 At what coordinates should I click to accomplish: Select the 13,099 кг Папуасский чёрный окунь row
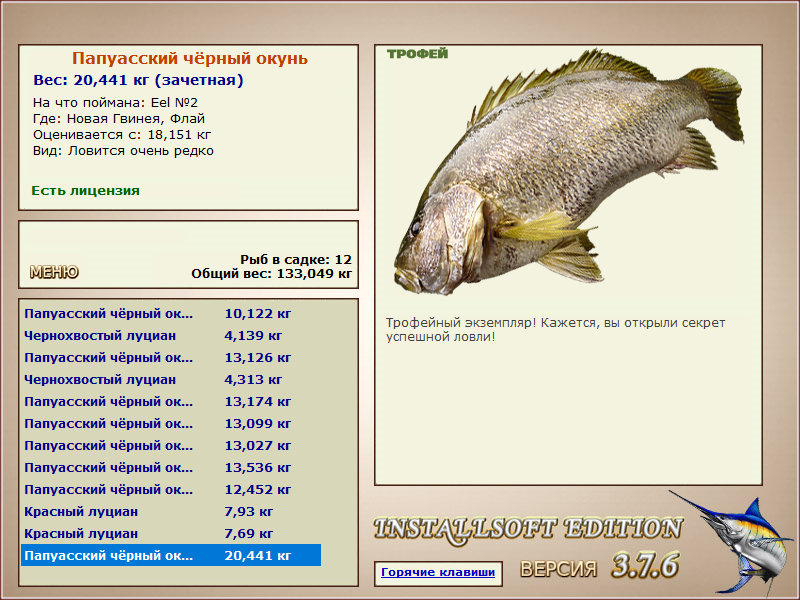(x=171, y=423)
